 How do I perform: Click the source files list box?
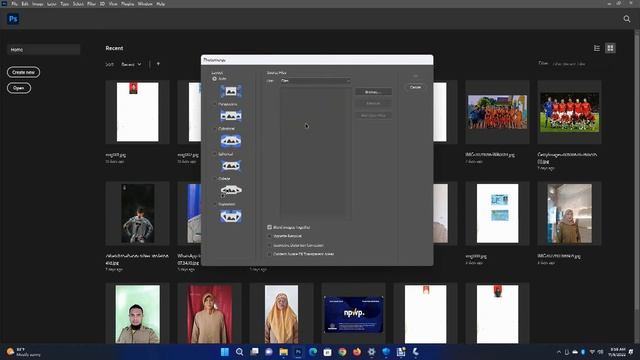point(315,153)
